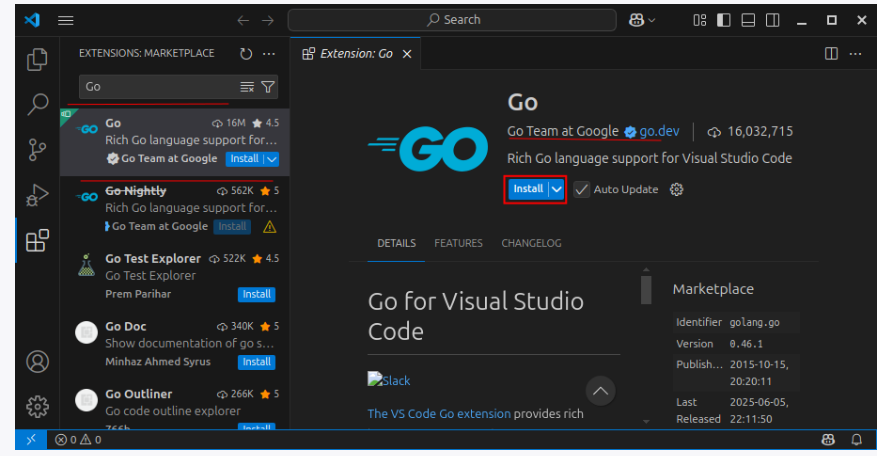Open the Slack badge link
This screenshot has width=877, height=456.
389,380
